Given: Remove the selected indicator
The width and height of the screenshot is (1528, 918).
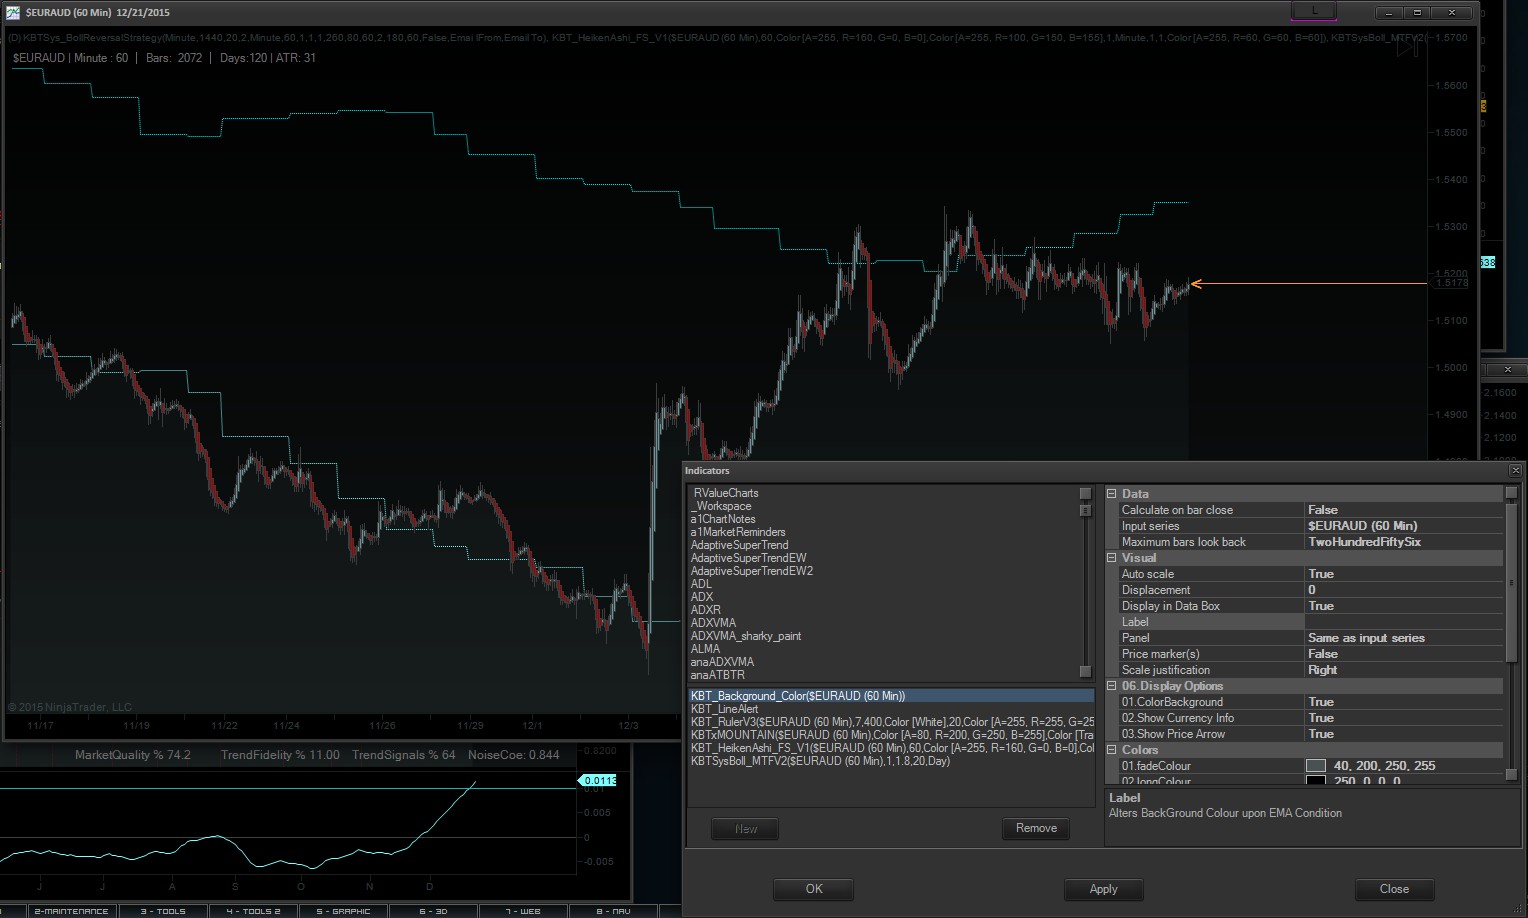Looking at the screenshot, I should (x=1036, y=828).
